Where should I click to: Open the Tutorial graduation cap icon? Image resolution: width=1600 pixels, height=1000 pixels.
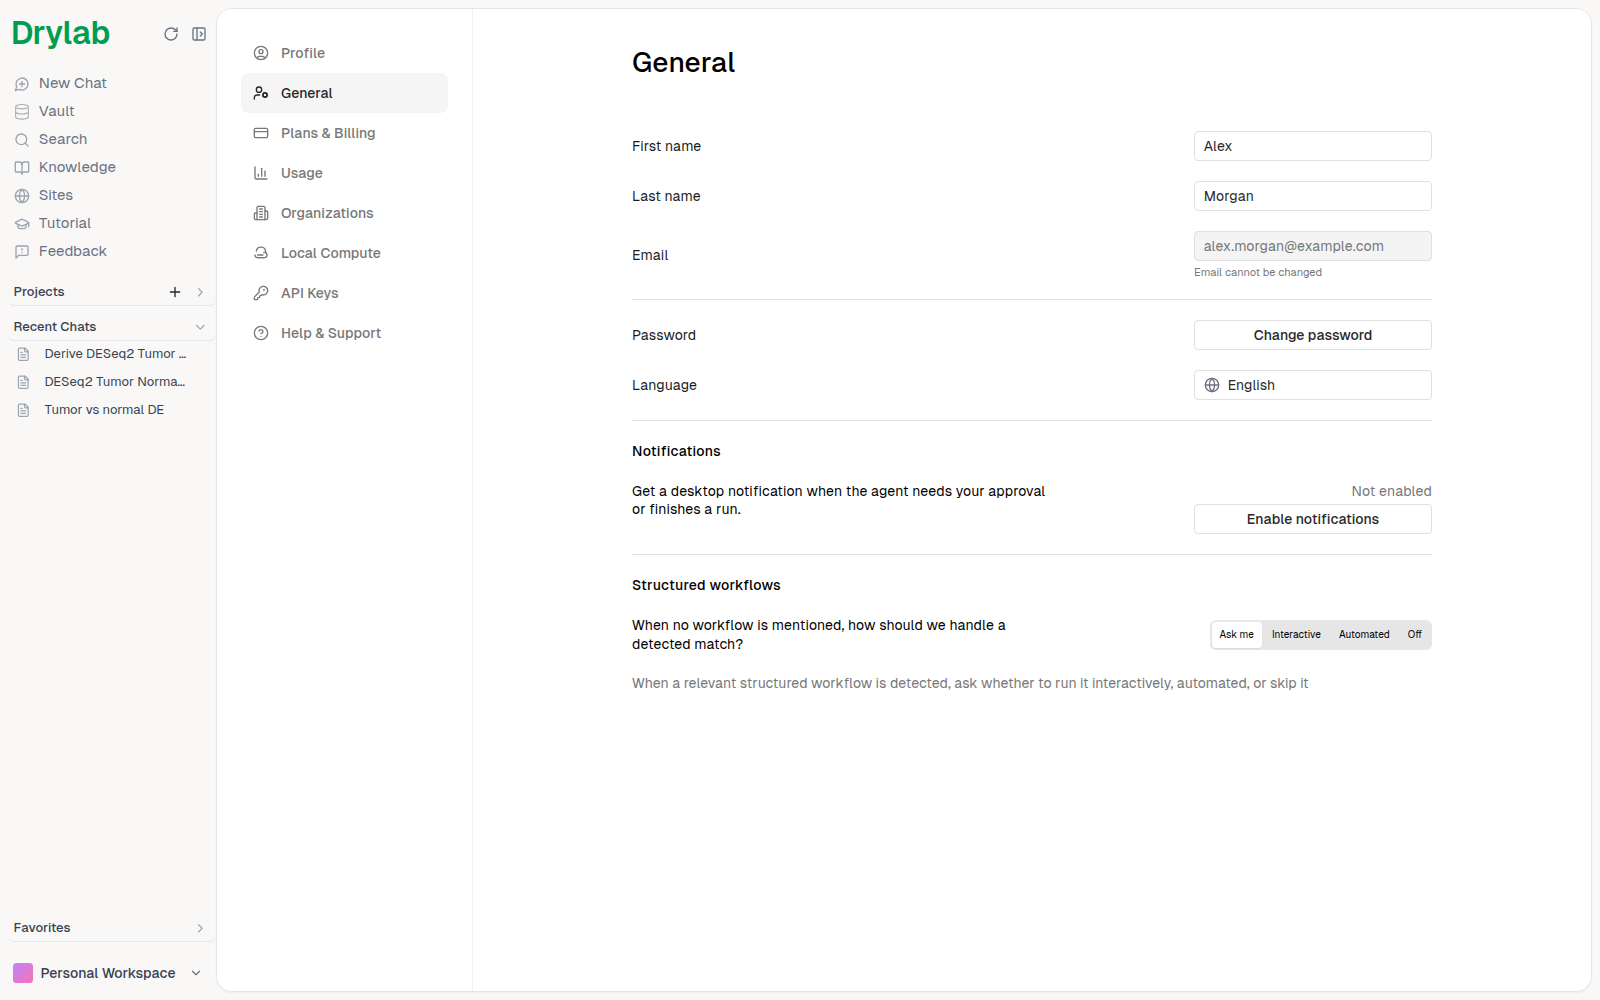click(22, 224)
